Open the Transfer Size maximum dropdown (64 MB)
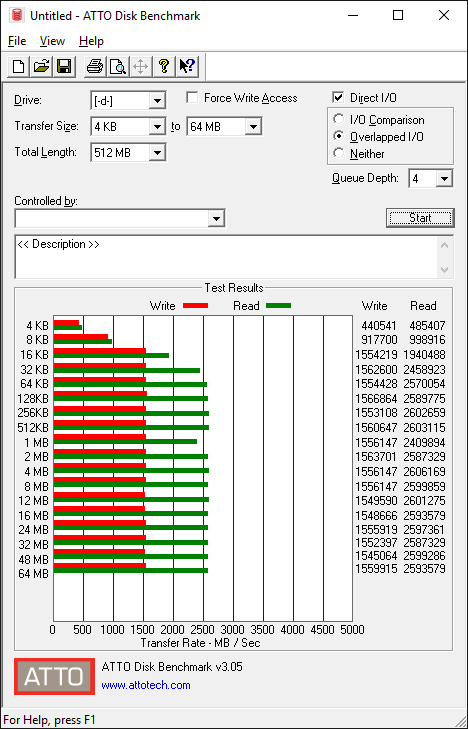Viewport: 468px width, 729px height. pyautogui.click(x=253, y=126)
